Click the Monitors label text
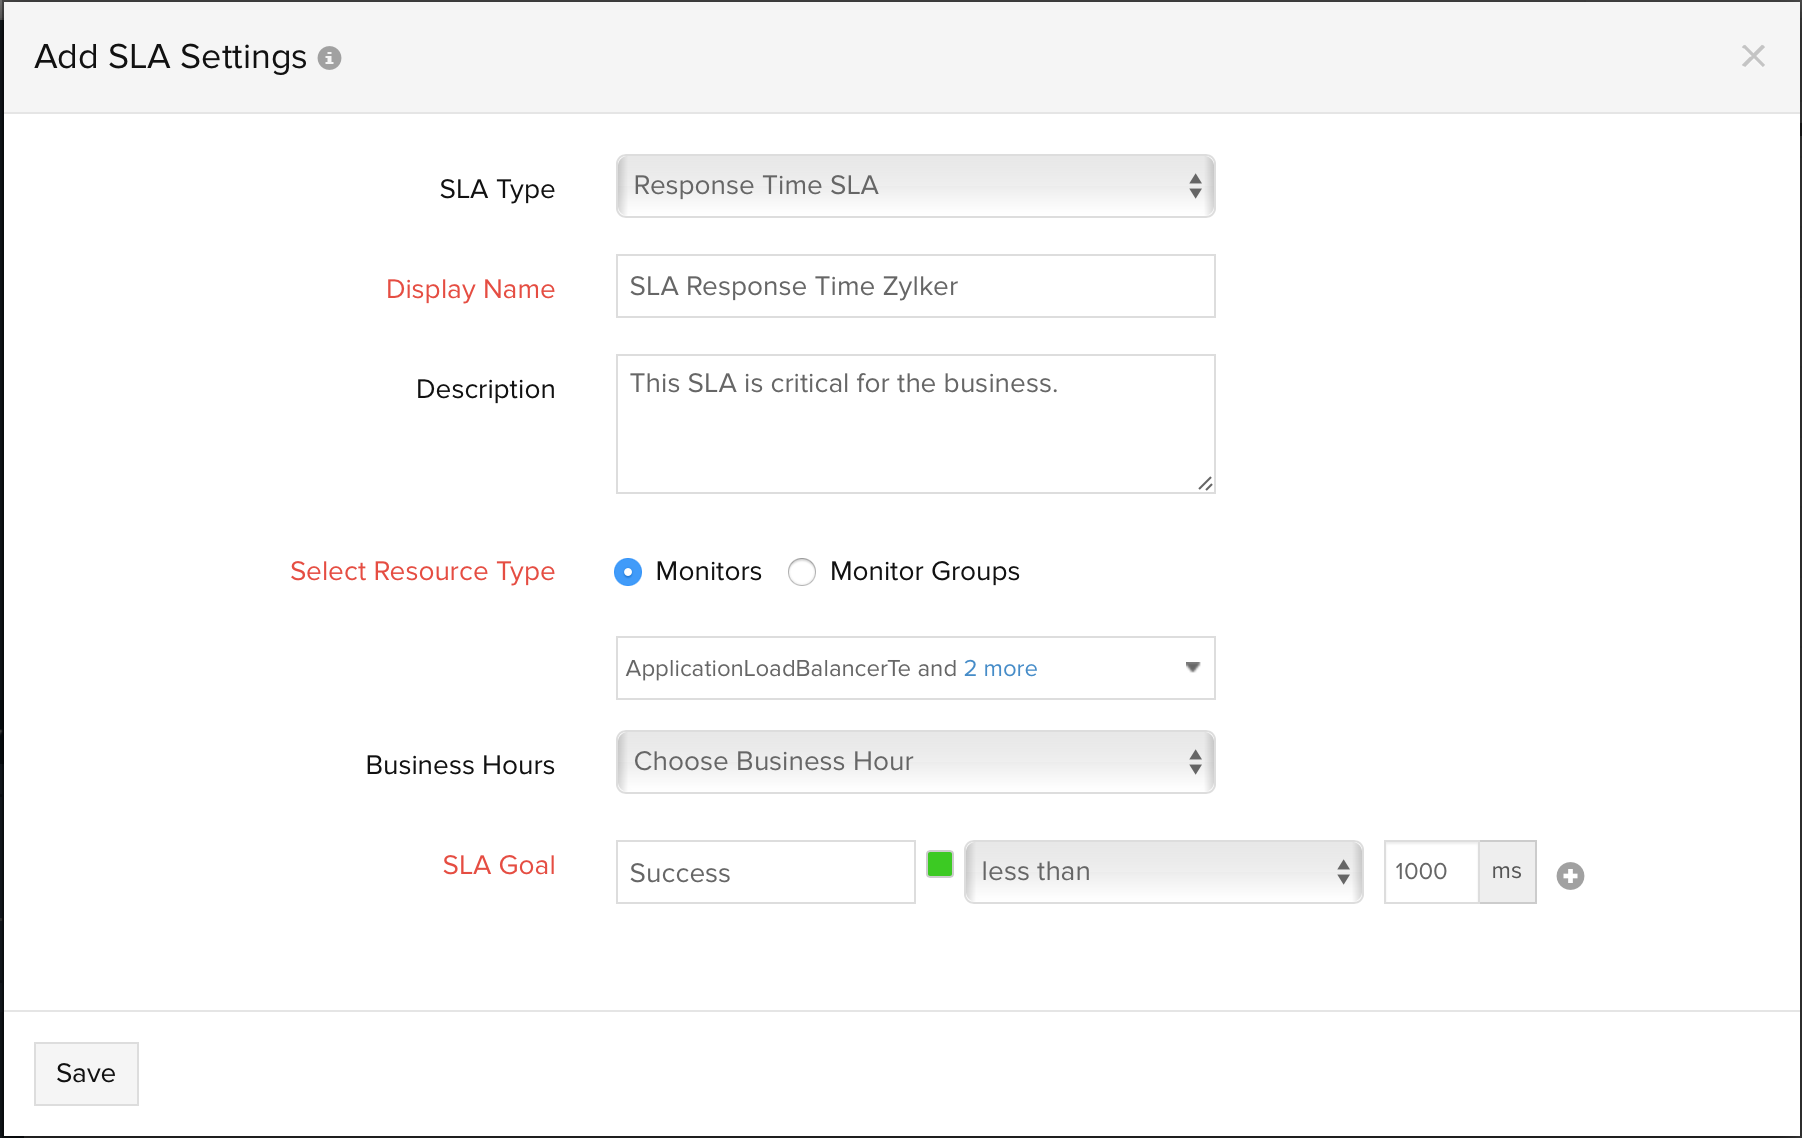 point(708,572)
